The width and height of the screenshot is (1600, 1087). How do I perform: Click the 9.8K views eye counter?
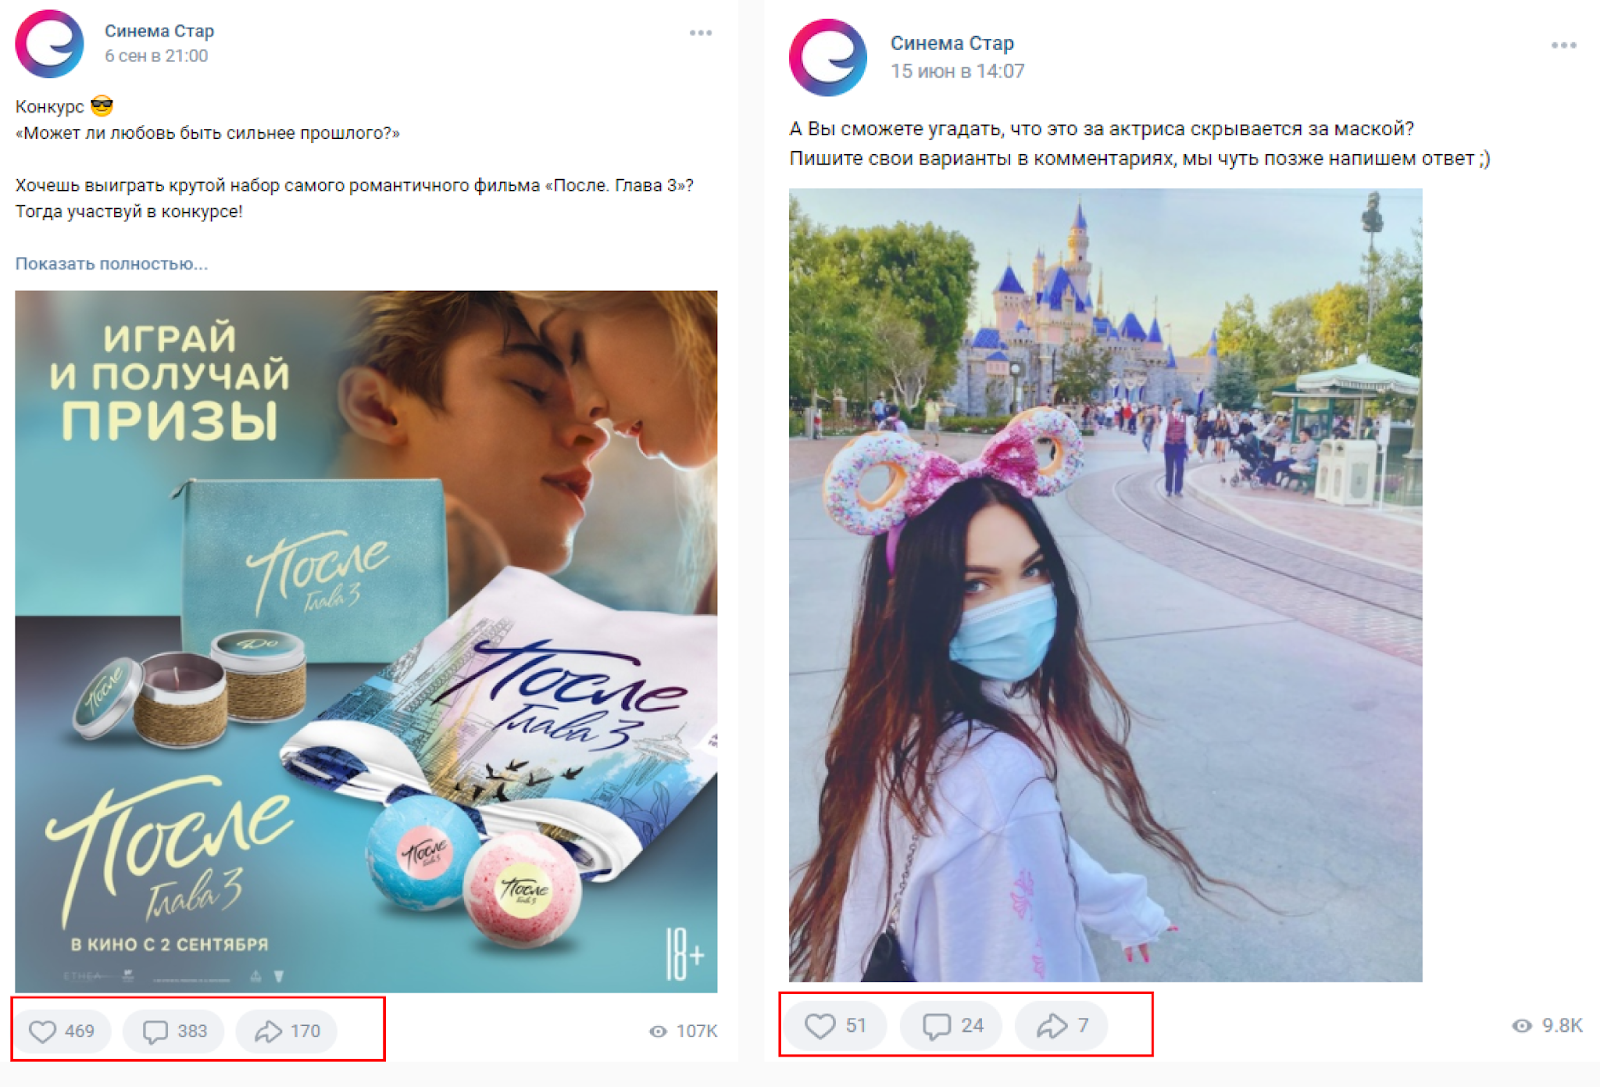click(1547, 1026)
